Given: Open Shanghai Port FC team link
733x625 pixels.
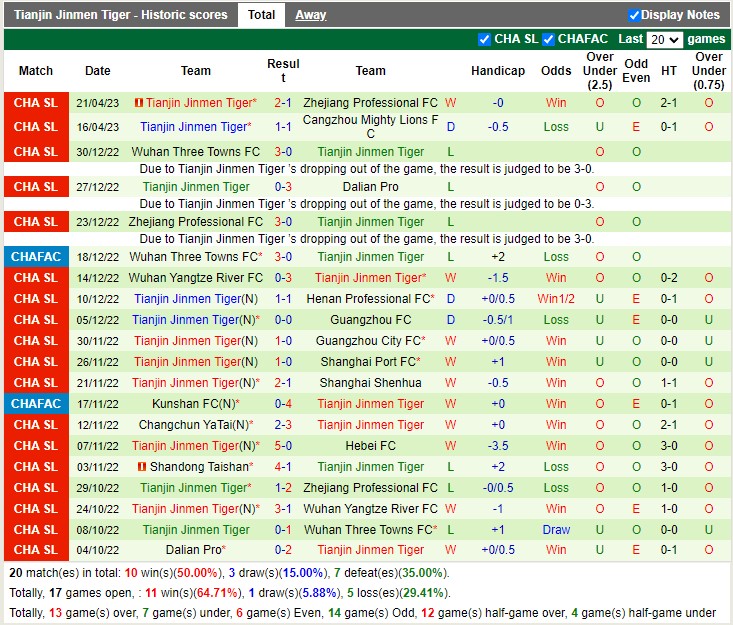Looking at the screenshot, I should click(x=370, y=362).
